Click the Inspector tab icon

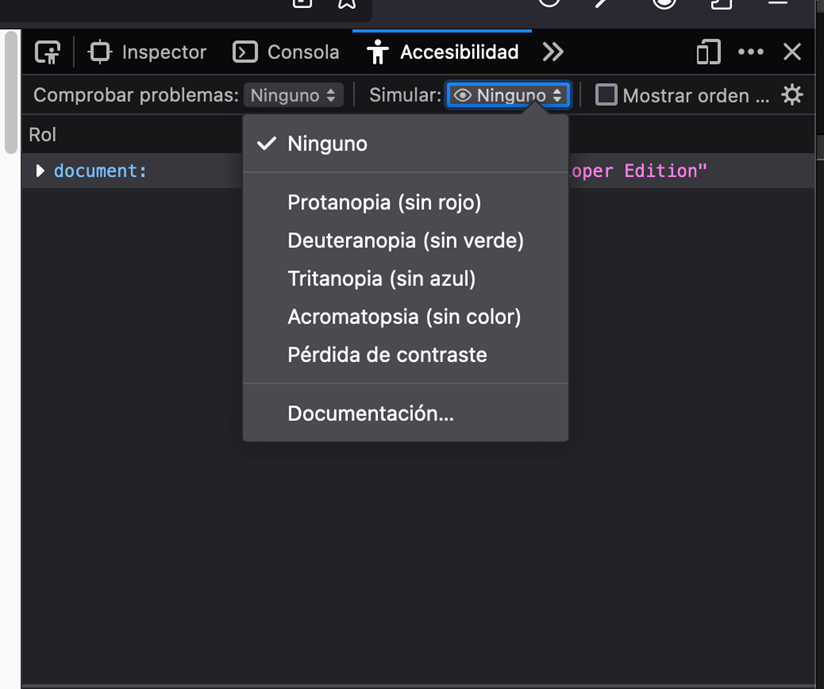click(100, 52)
